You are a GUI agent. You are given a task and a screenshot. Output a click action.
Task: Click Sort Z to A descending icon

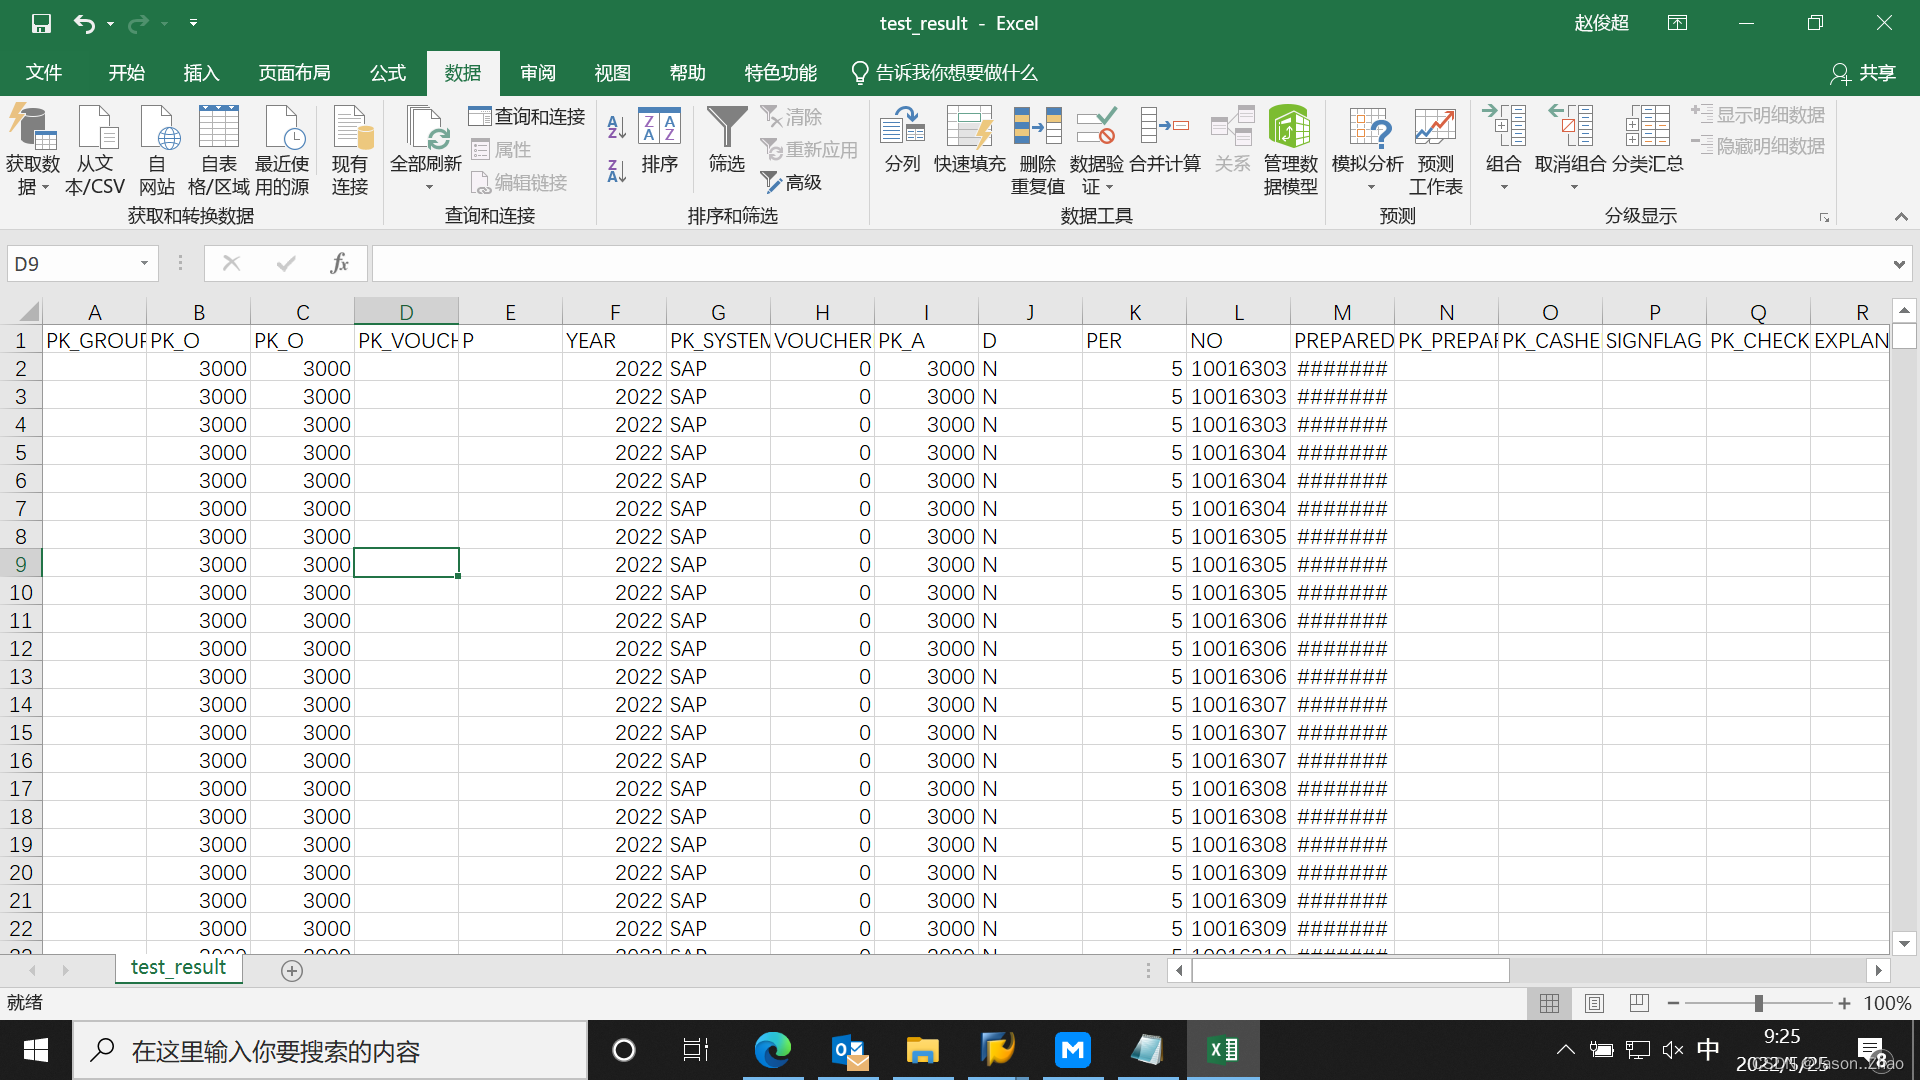coord(616,171)
